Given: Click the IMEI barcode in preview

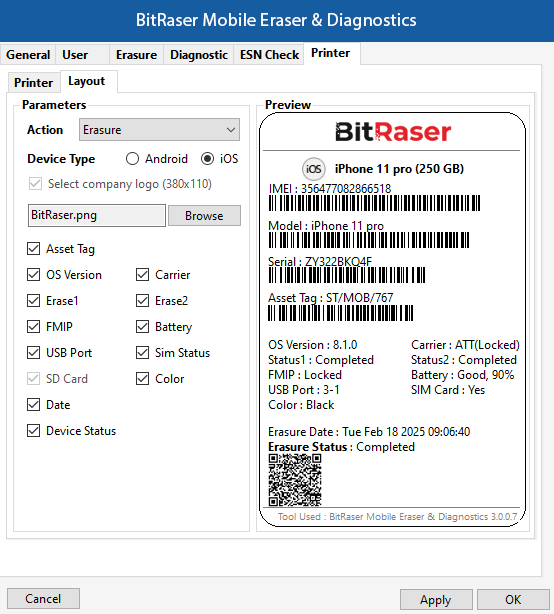Looking at the screenshot, I should click(374, 203).
